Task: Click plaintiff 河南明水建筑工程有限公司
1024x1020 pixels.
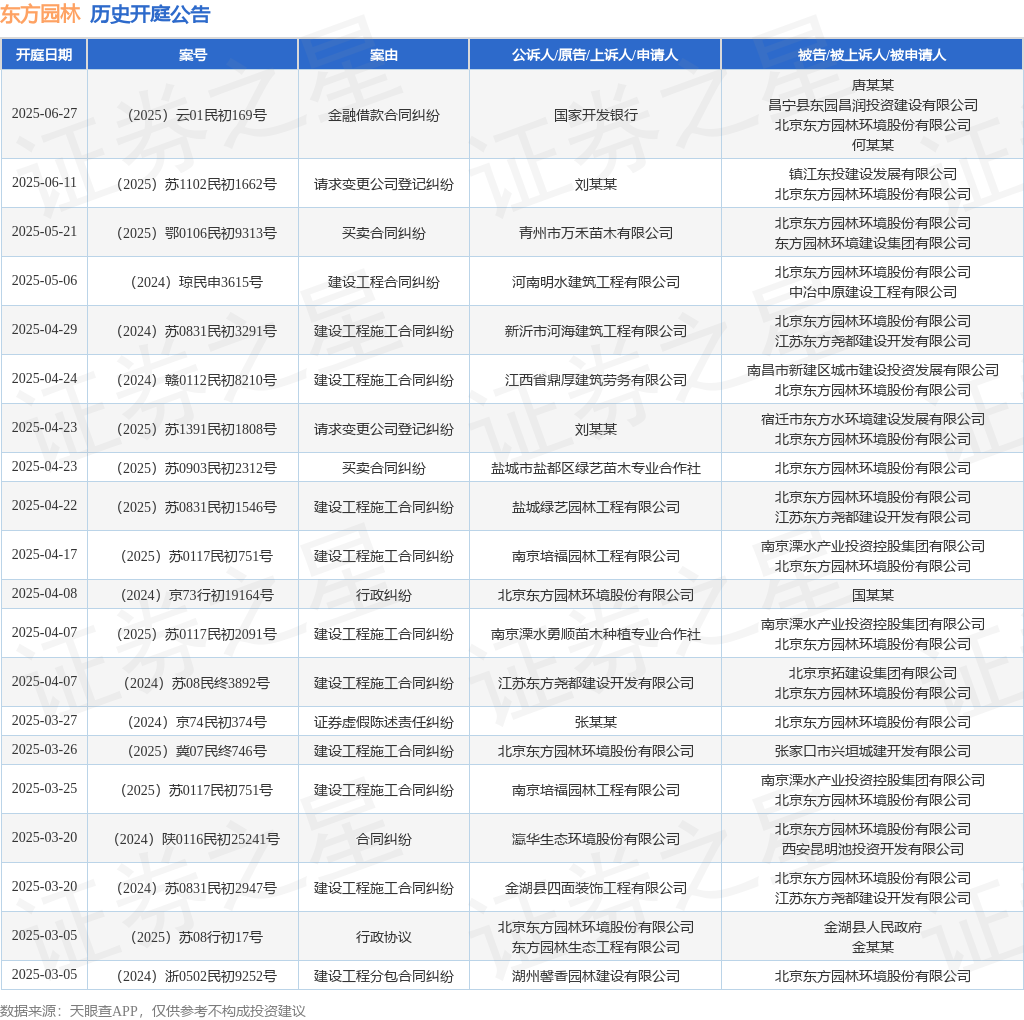Action: pos(596,282)
